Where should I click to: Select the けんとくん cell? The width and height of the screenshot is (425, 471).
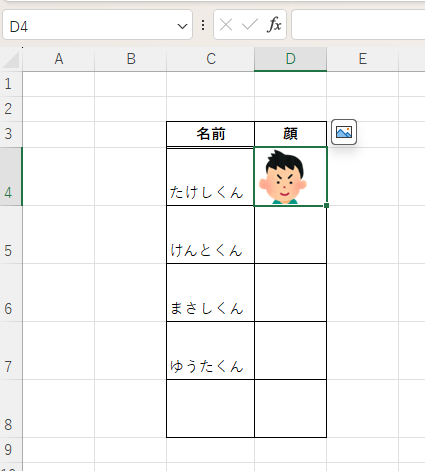210,235
